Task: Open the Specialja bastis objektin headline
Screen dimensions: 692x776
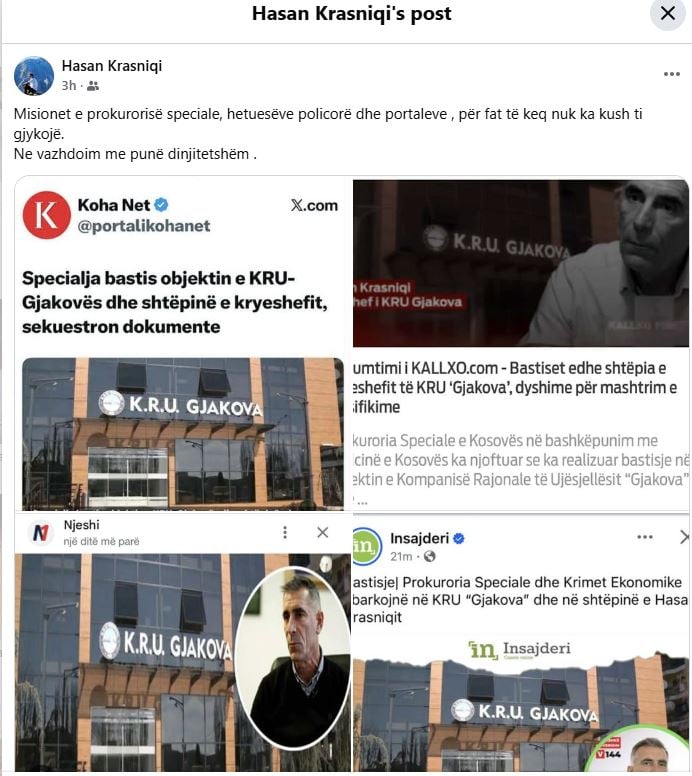Action: pyautogui.click(x=175, y=302)
